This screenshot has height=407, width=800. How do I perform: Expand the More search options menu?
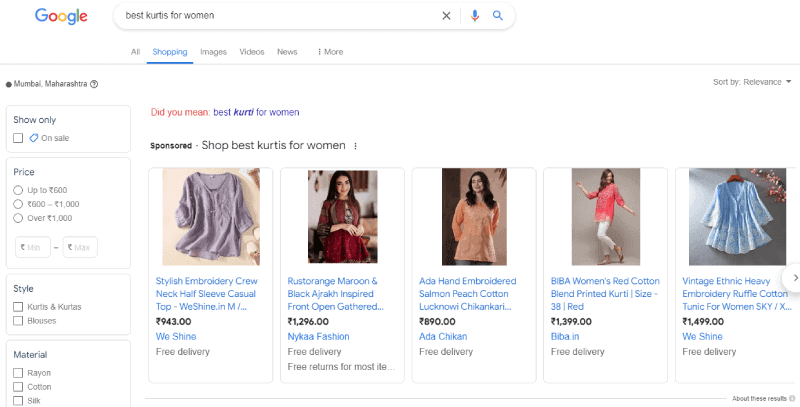[x=330, y=52]
